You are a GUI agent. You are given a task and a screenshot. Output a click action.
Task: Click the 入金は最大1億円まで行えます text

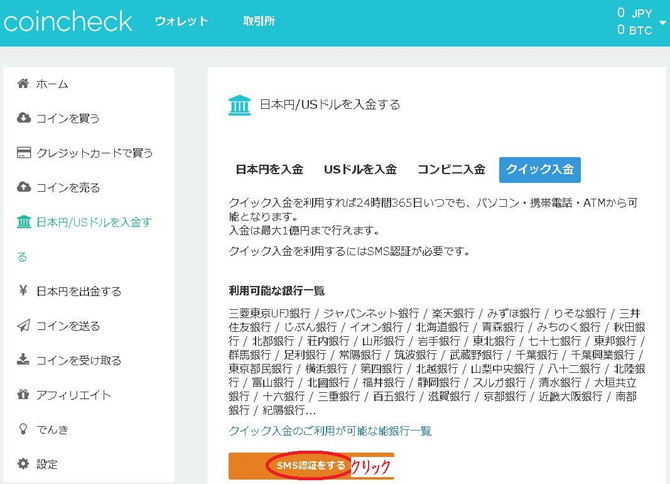click(305, 231)
